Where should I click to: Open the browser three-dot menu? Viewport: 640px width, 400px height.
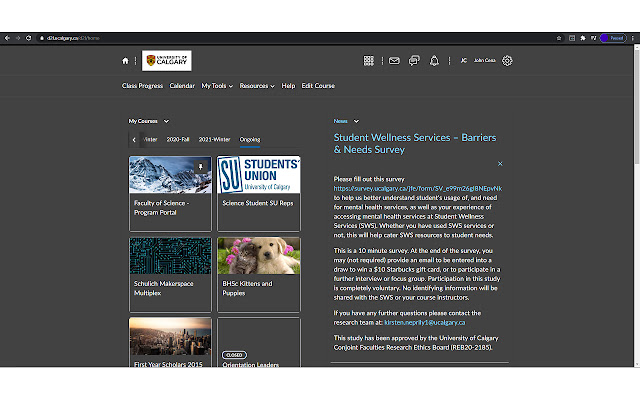point(633,38)
